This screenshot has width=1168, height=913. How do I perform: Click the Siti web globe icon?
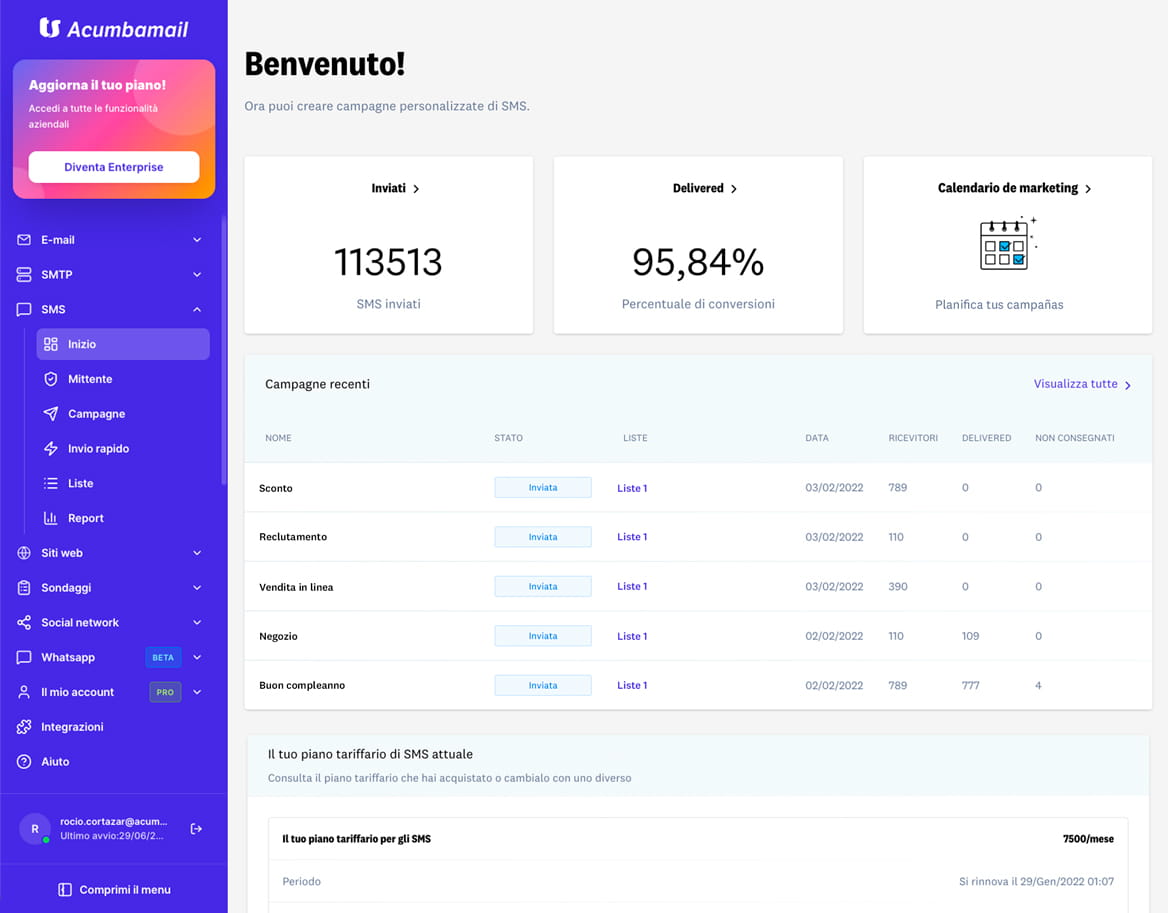click(24, 553)
